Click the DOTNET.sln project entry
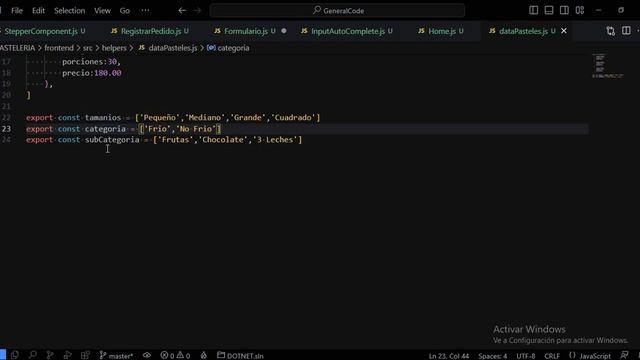Viewport: 640px width, 360px height. tap(240, 356)
